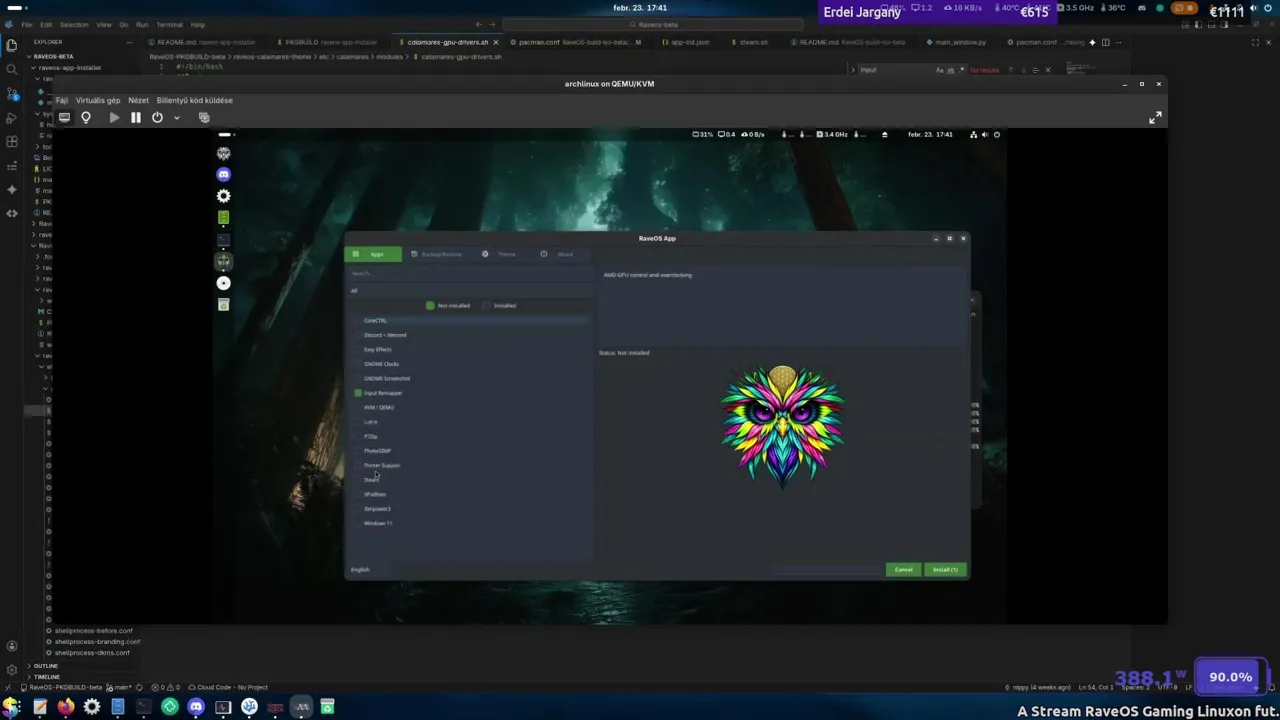Tick the CoreCTRL checkbox
Screen dimensions: 1280x720
tap(358, 320)
